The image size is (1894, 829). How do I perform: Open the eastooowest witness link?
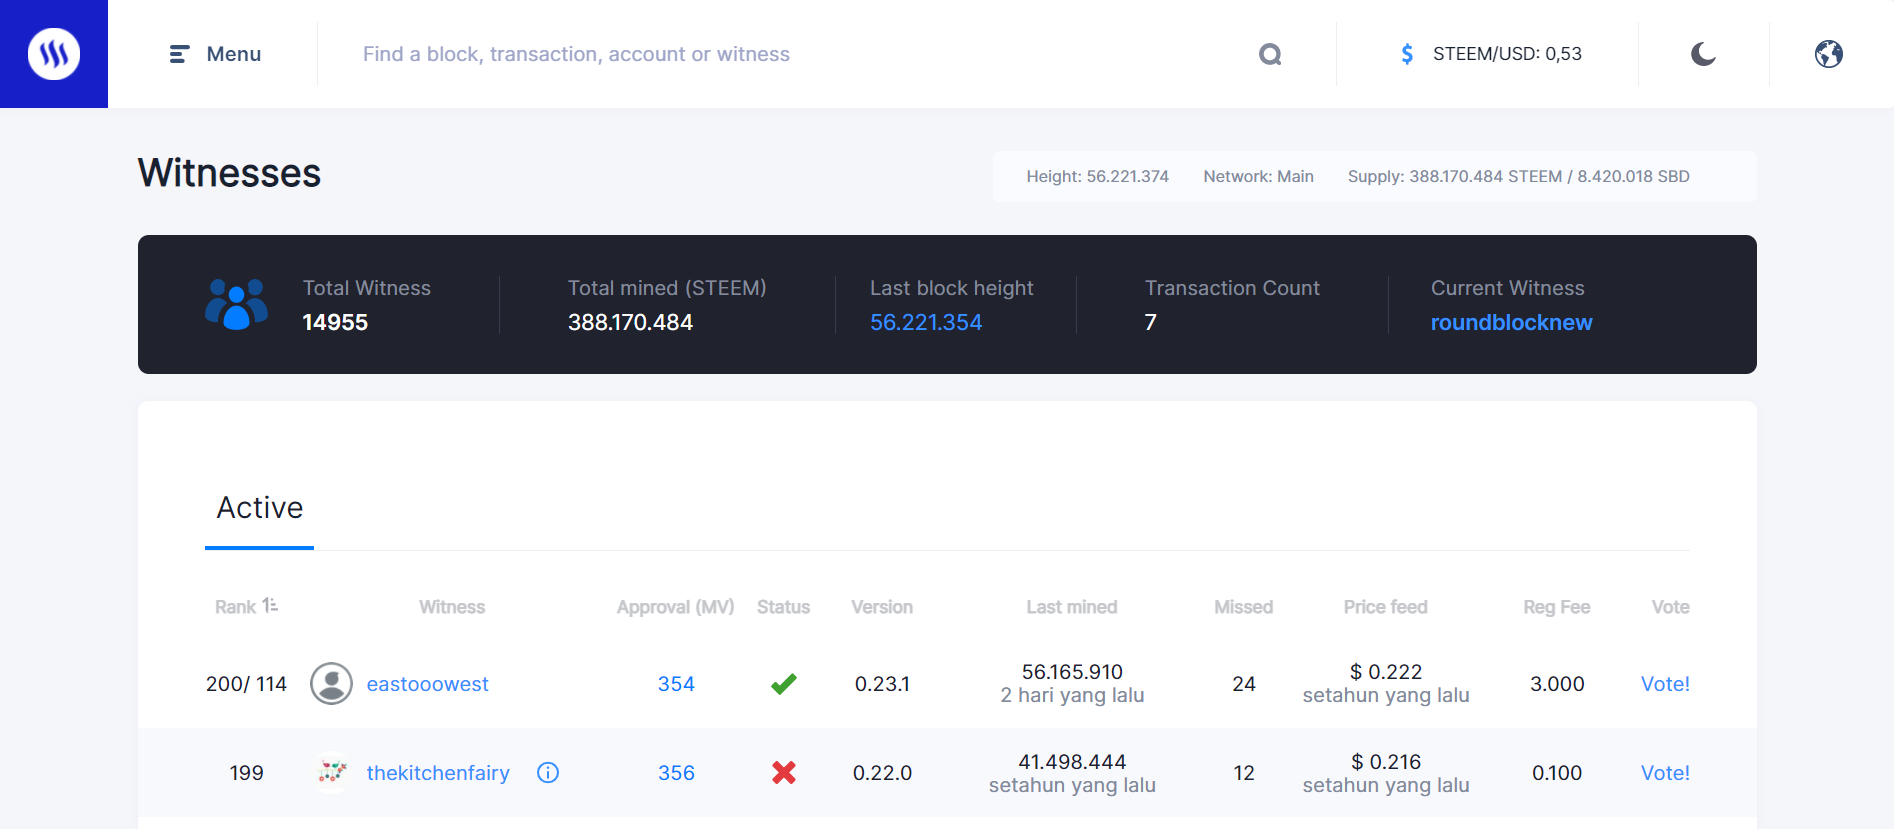coord(428,684)
